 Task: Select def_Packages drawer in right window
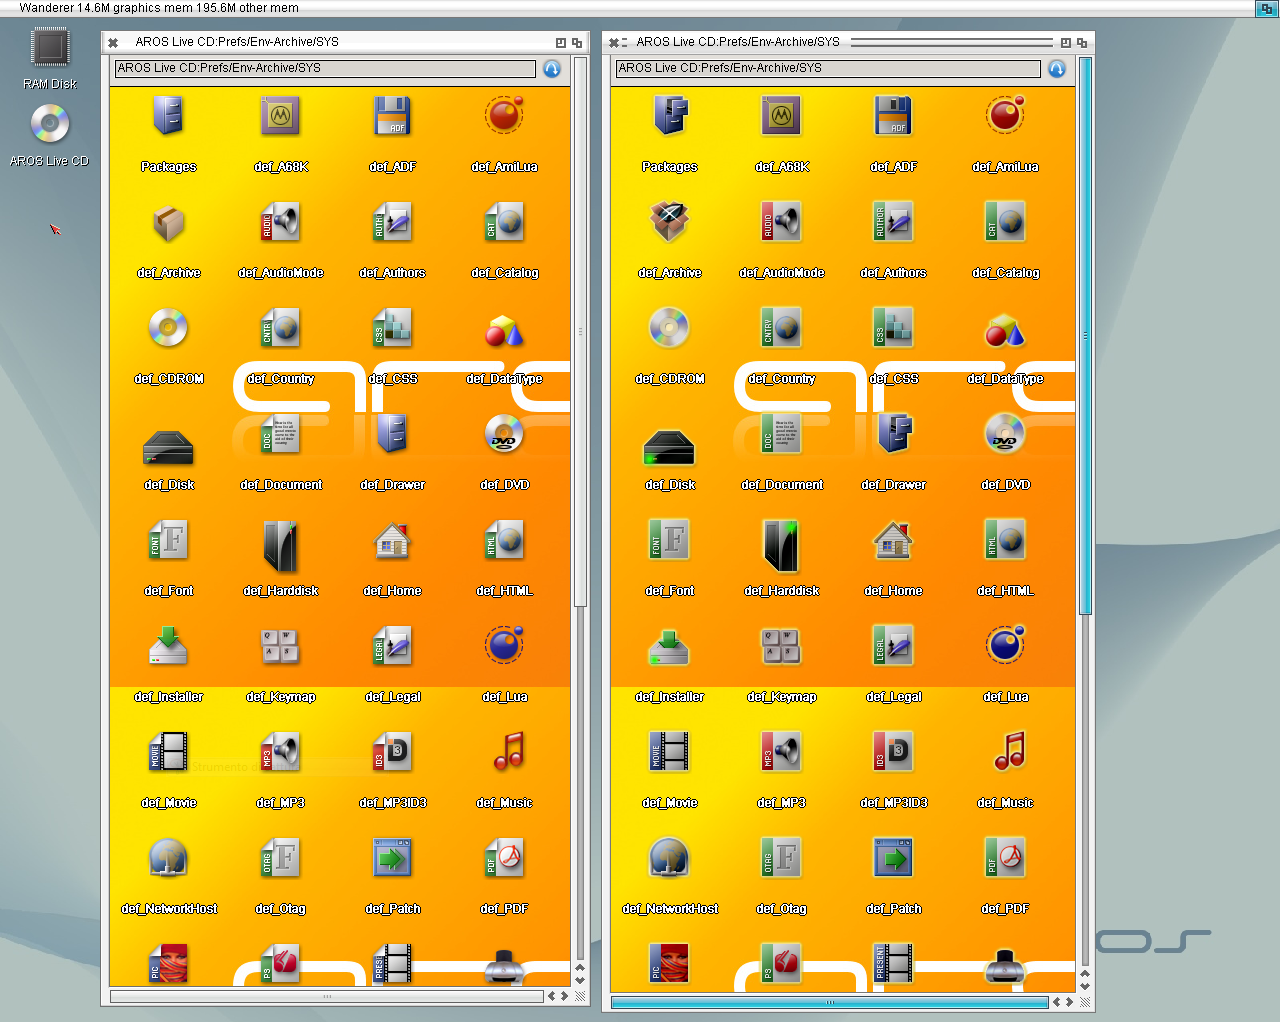pos(669,116)
